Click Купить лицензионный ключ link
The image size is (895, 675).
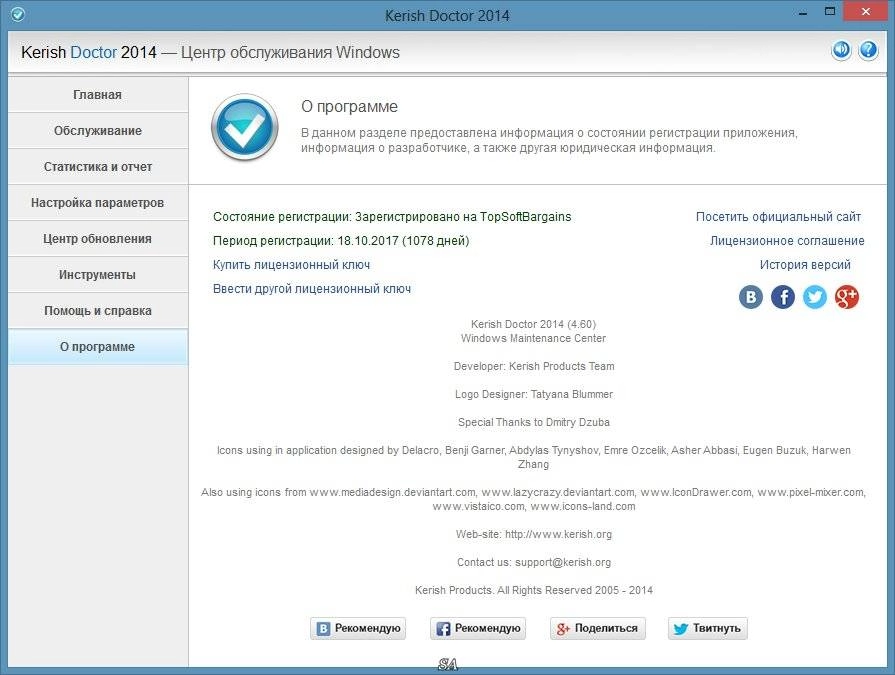291,265
